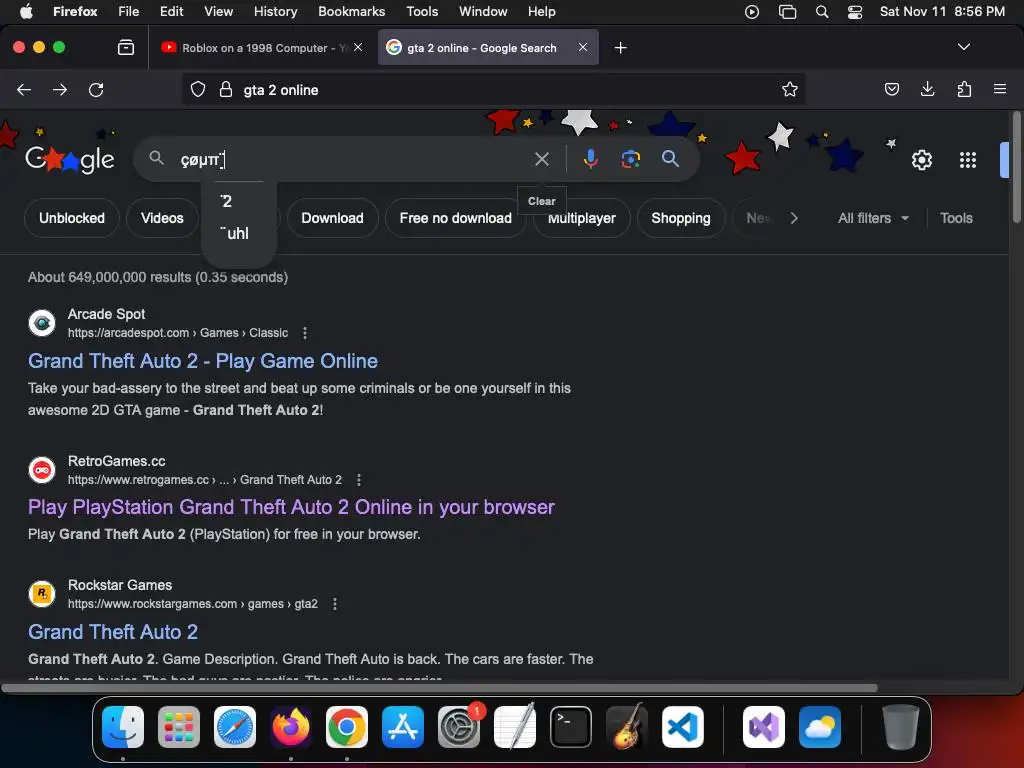
Task: Open macOS Control Center toggle icon
Action: tap(855, 12)
